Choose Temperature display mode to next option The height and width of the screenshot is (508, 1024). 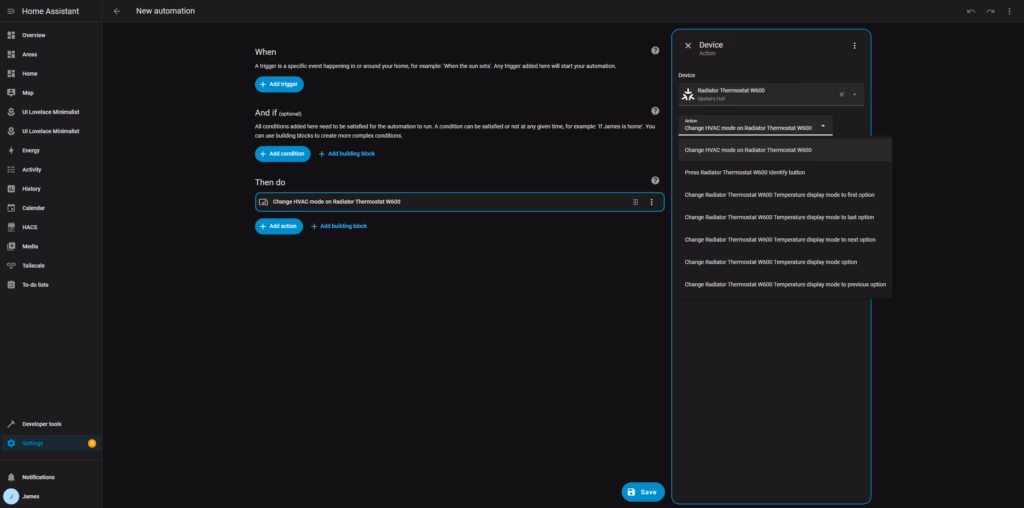point(779,239)
